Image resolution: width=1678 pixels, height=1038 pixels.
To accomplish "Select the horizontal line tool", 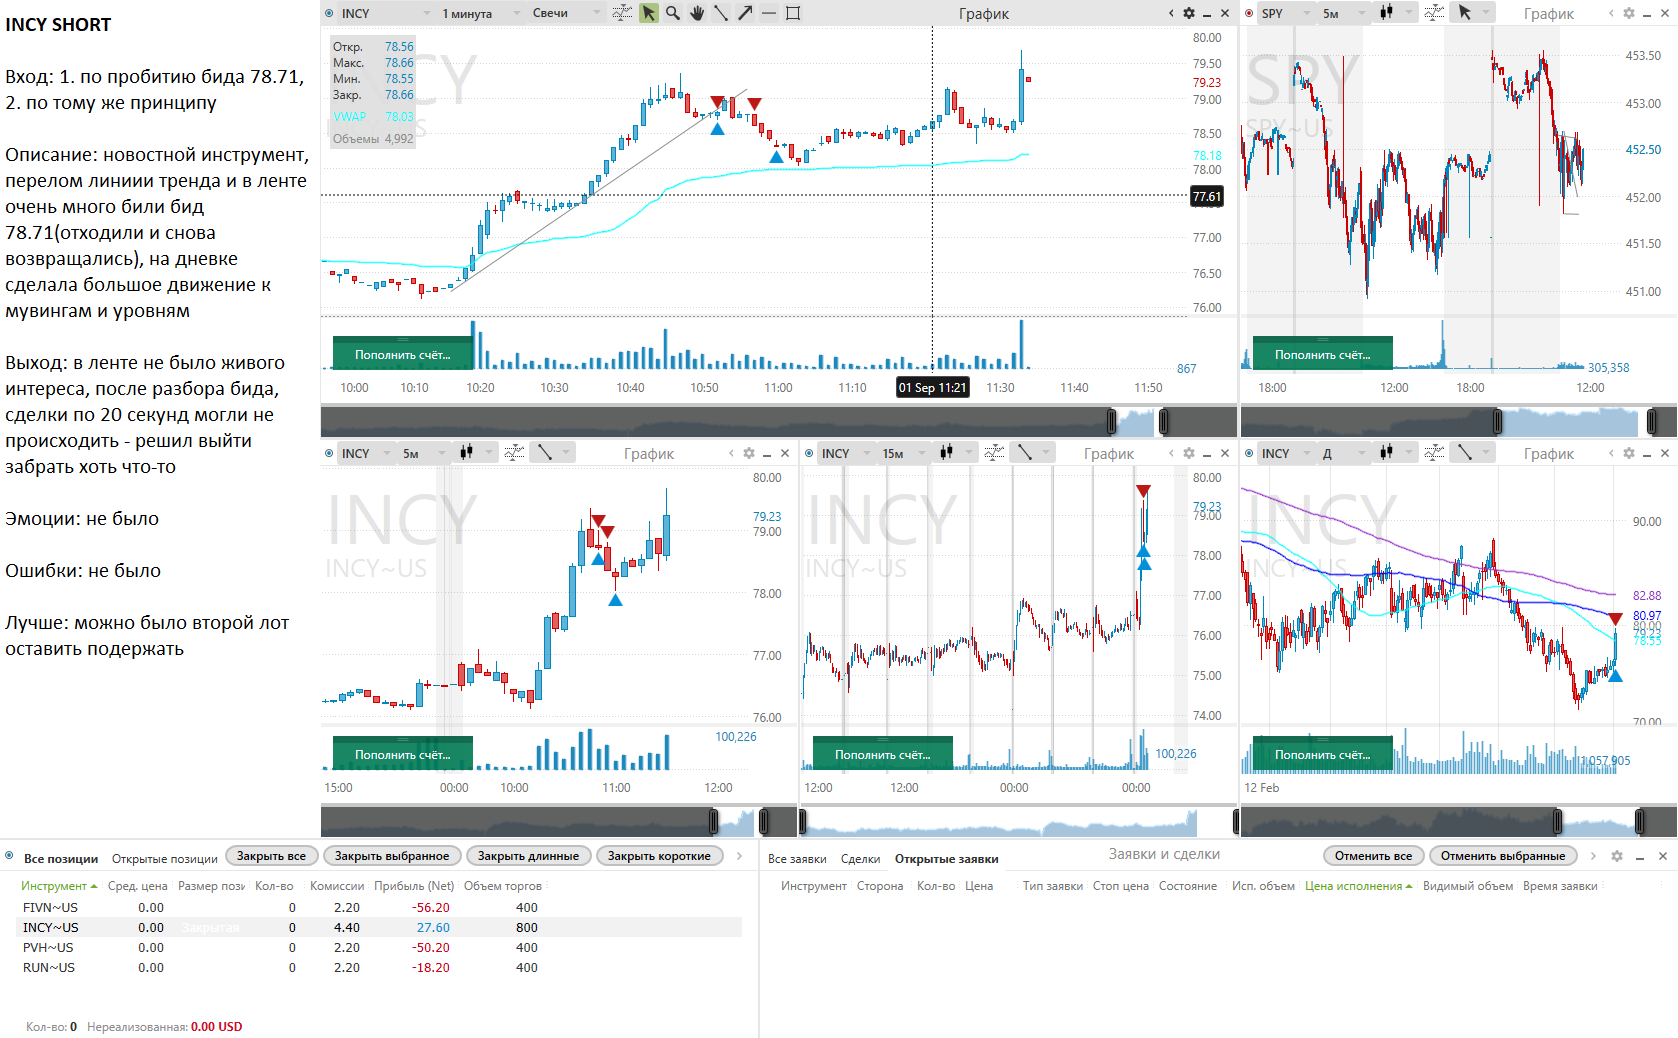I will pyautogui.click(x=769, y=13).
